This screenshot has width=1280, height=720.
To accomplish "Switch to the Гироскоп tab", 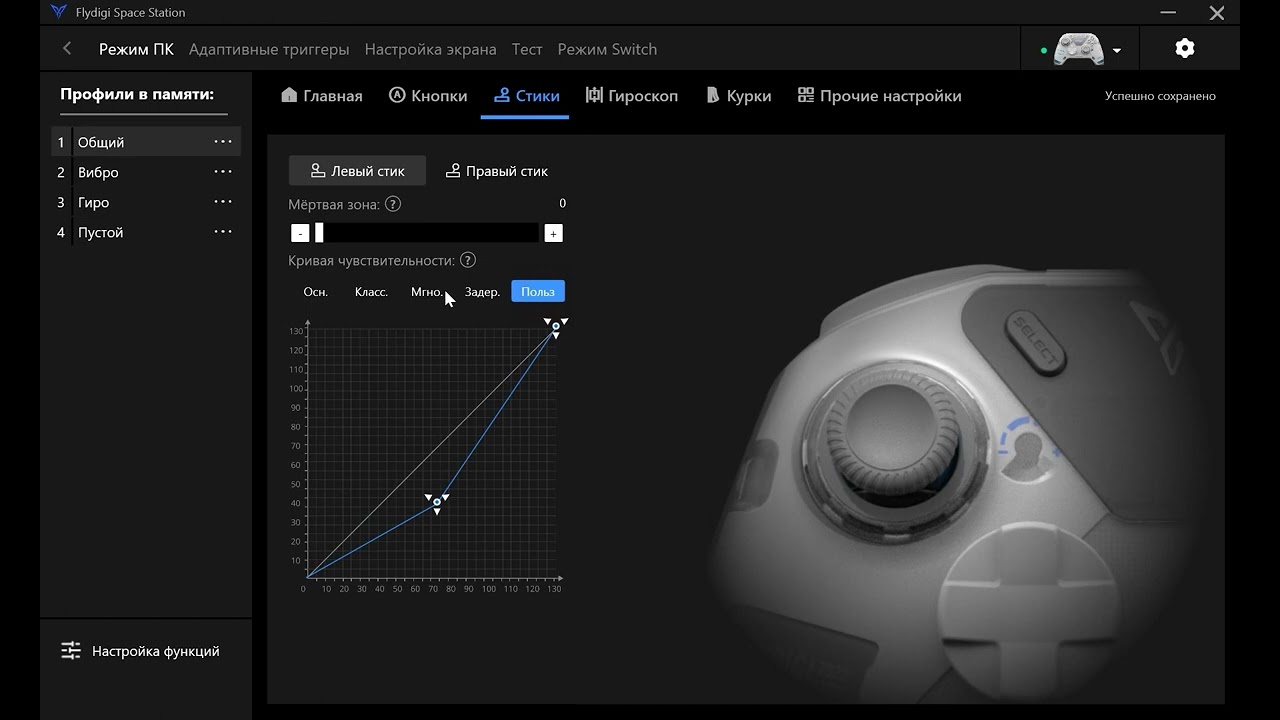I will (632, 96).
